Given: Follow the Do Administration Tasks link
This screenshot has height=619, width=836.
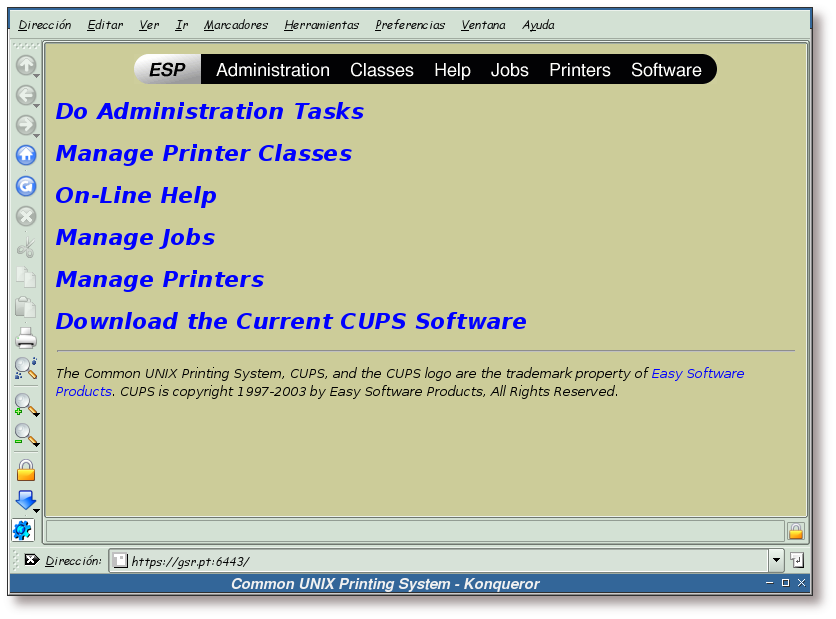Looking at the screenshot, I should [x=210, y=111].
